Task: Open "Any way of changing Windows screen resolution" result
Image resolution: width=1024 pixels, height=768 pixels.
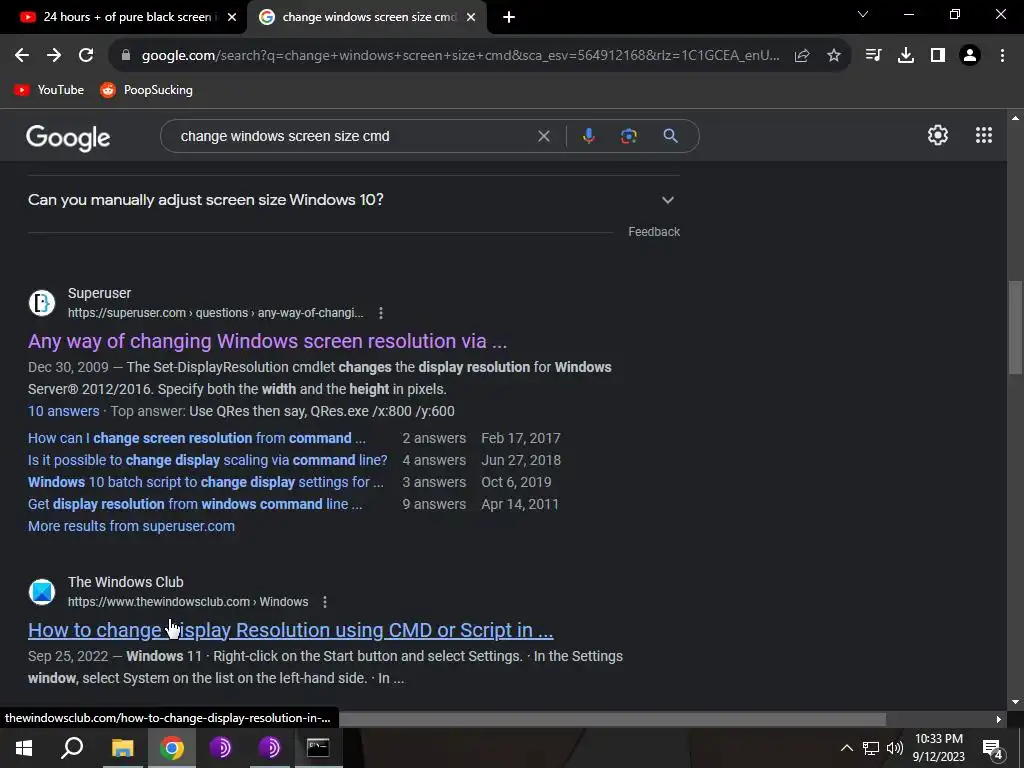Action: (x=268, y=341)
